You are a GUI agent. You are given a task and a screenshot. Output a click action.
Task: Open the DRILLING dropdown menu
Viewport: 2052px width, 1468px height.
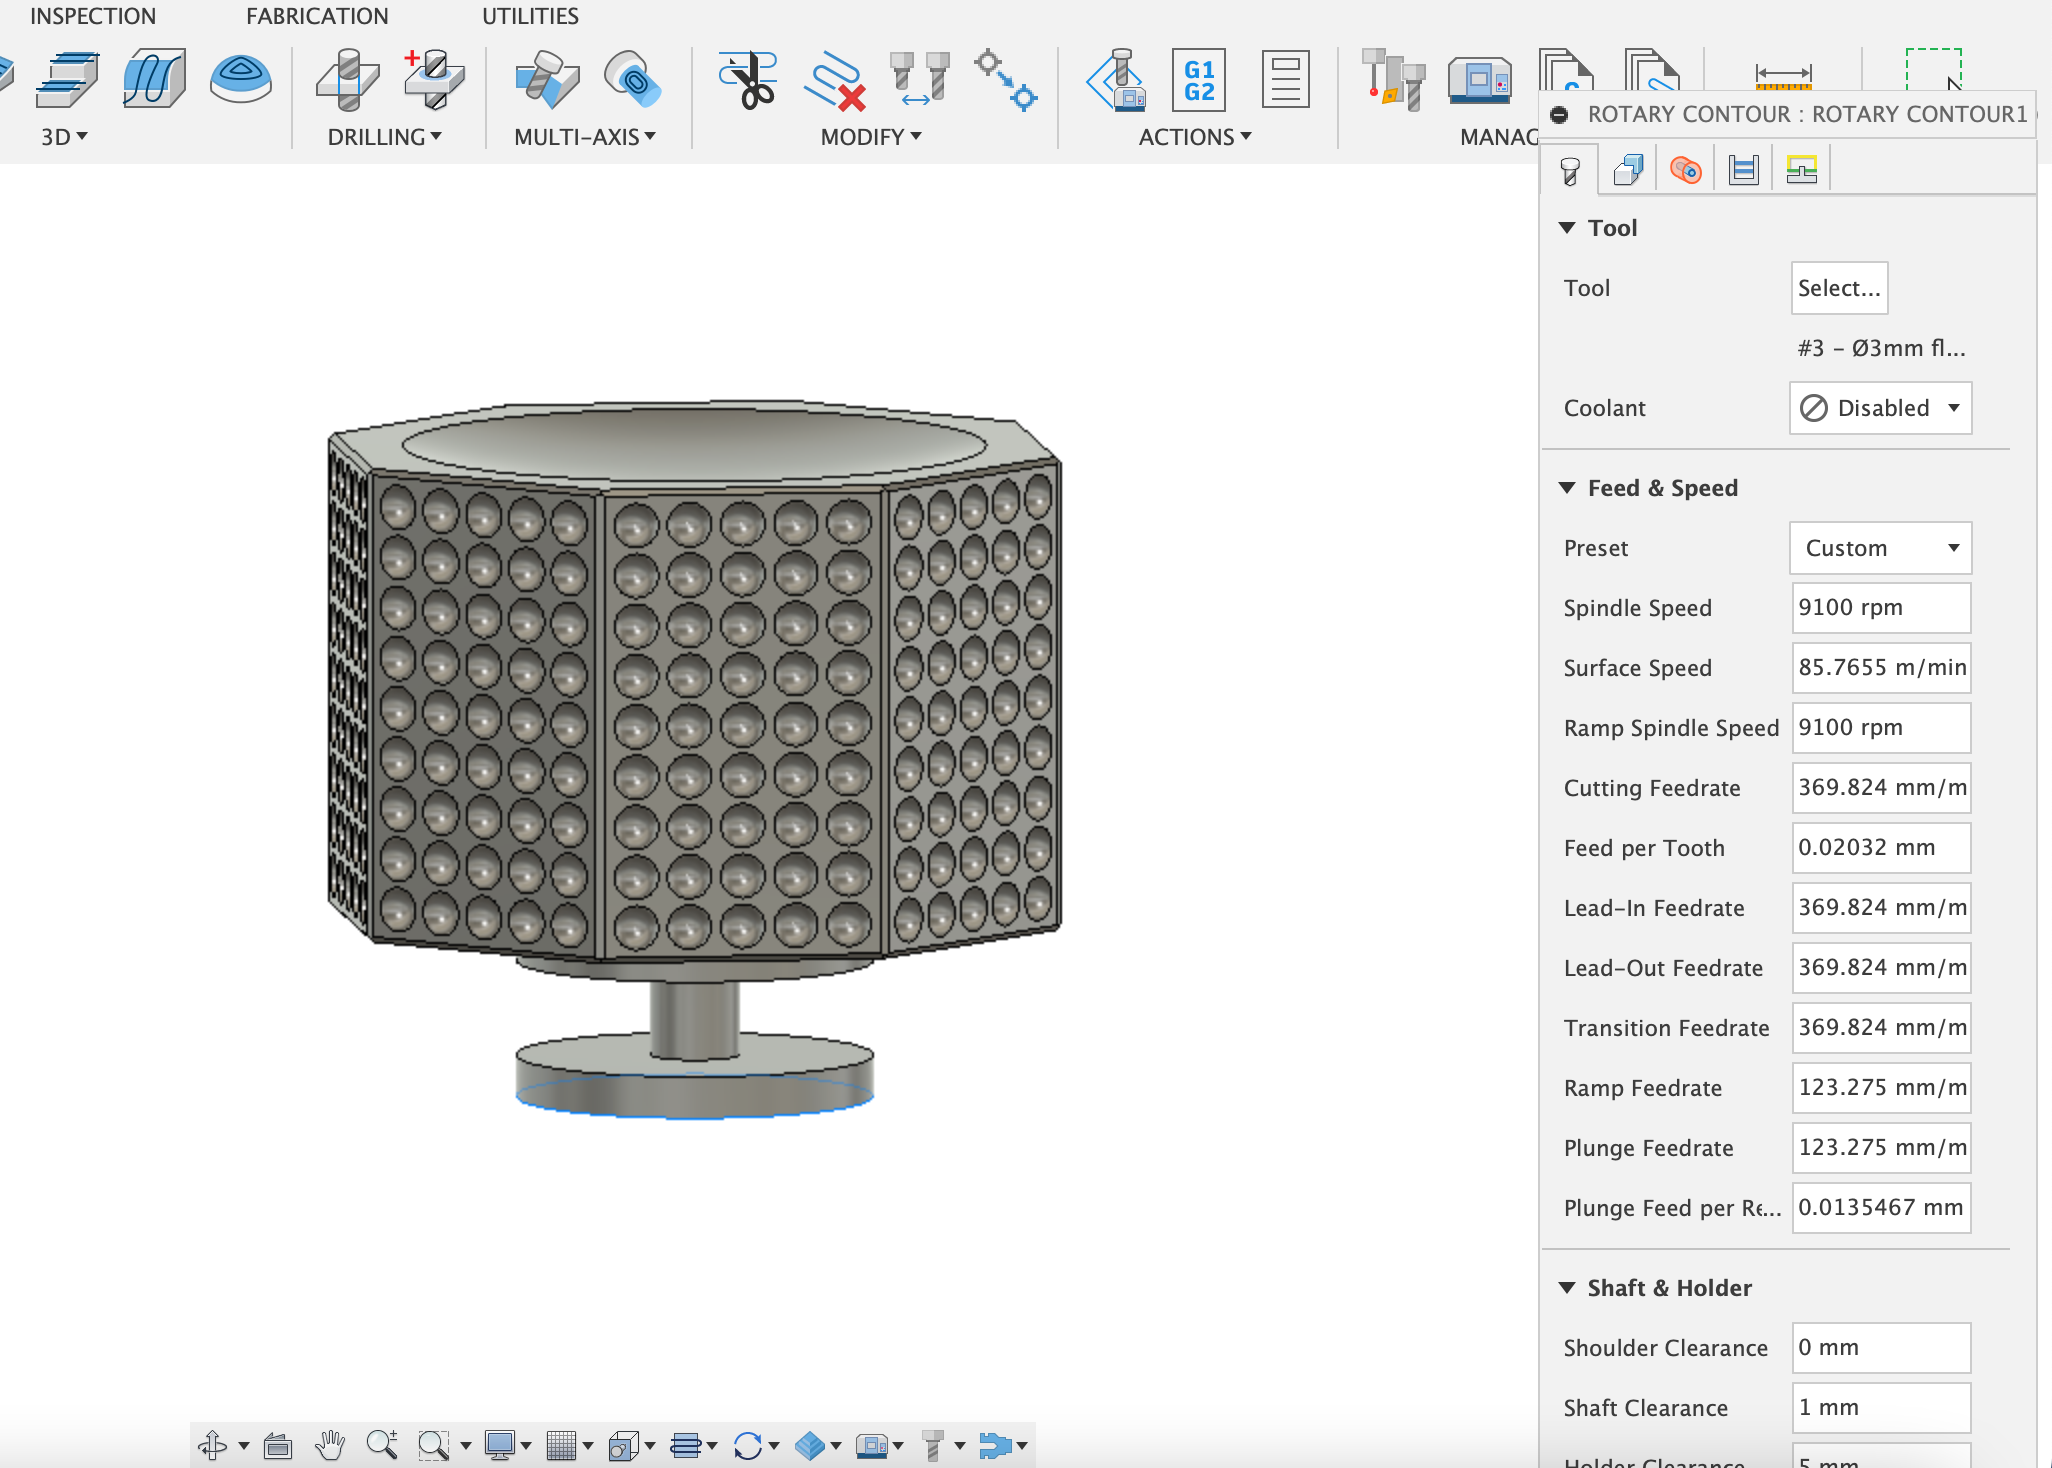pos(384,137)
